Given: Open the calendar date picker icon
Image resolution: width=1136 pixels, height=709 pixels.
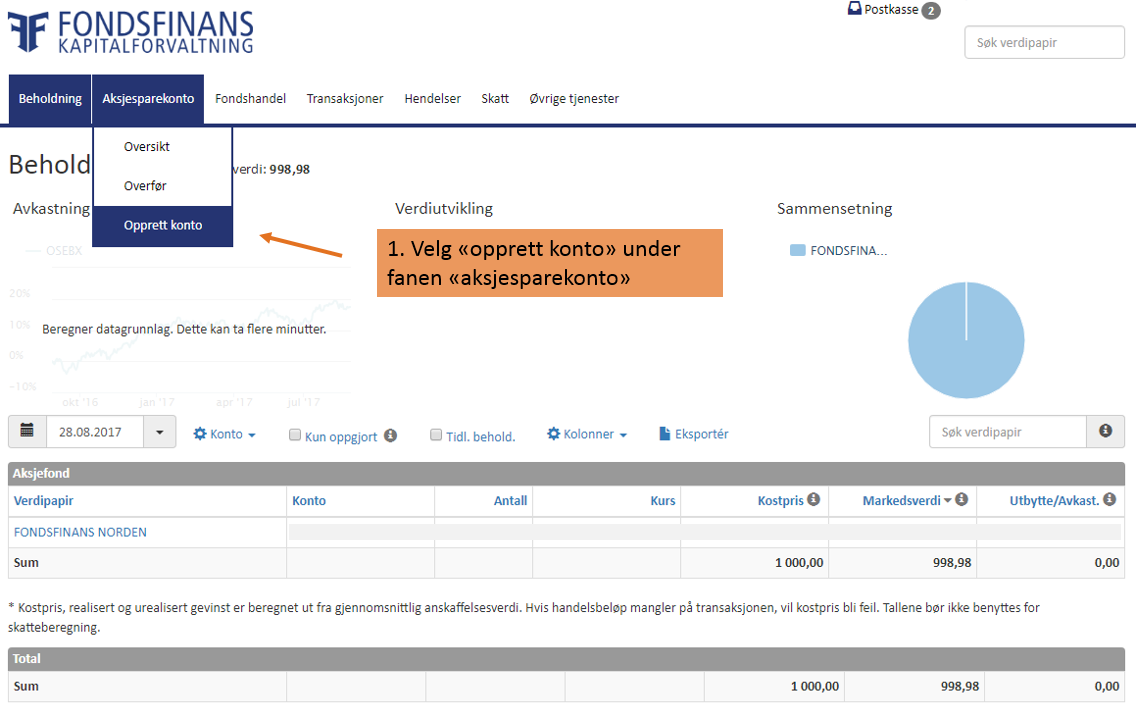Looking at the screenshot, I should click(x=27, y=432).
